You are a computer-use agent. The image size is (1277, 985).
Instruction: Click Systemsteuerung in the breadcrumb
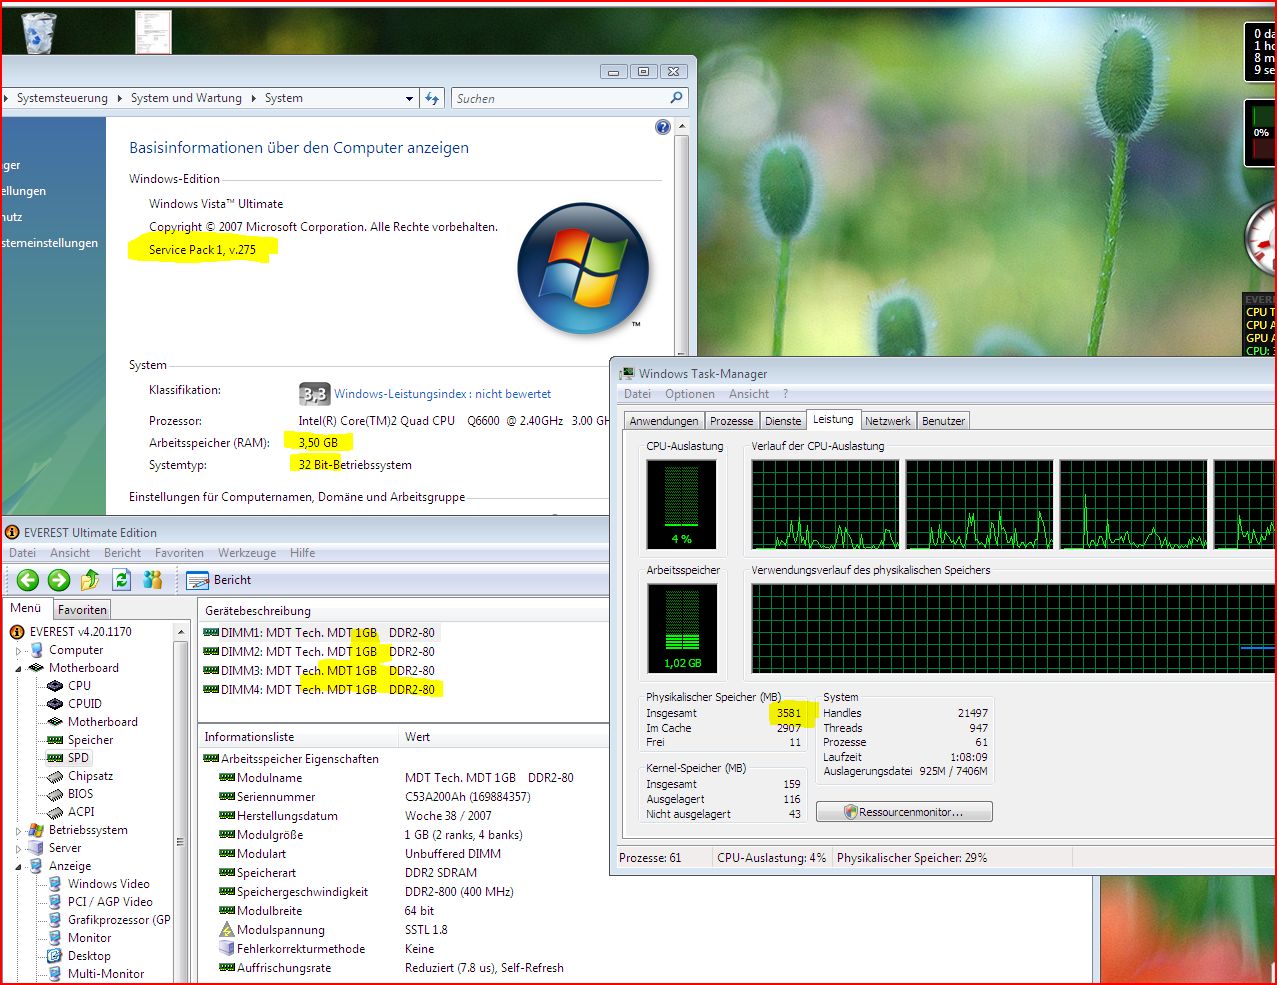(x=62, y=98)
